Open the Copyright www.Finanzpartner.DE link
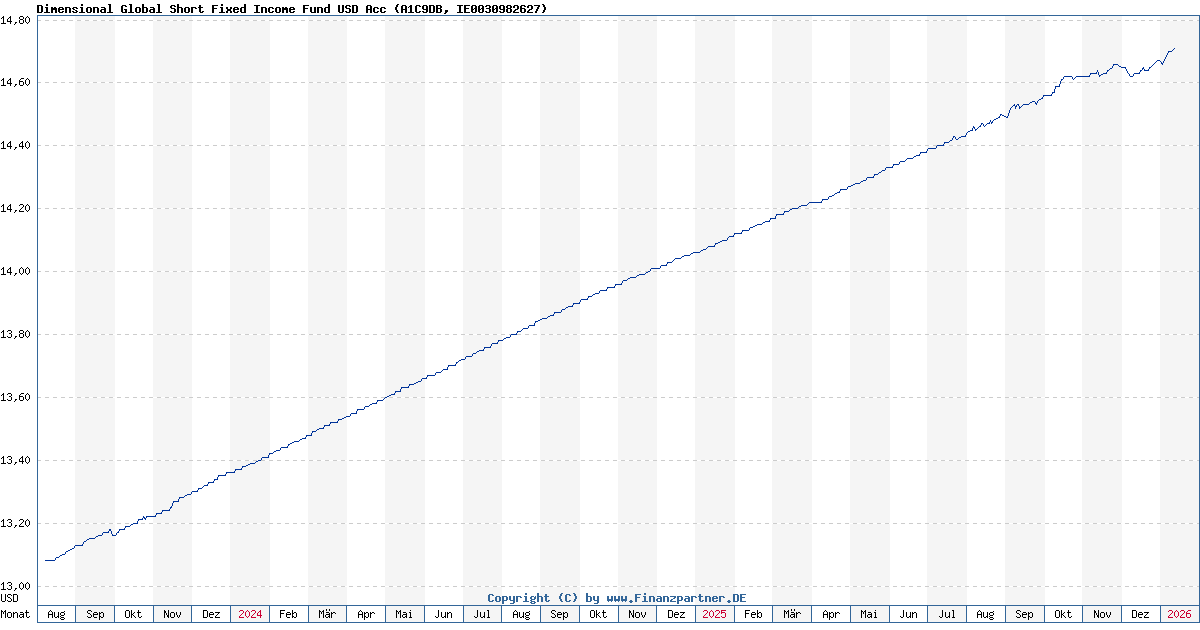This screenshot has width=1200, height=630. (620, 596)
